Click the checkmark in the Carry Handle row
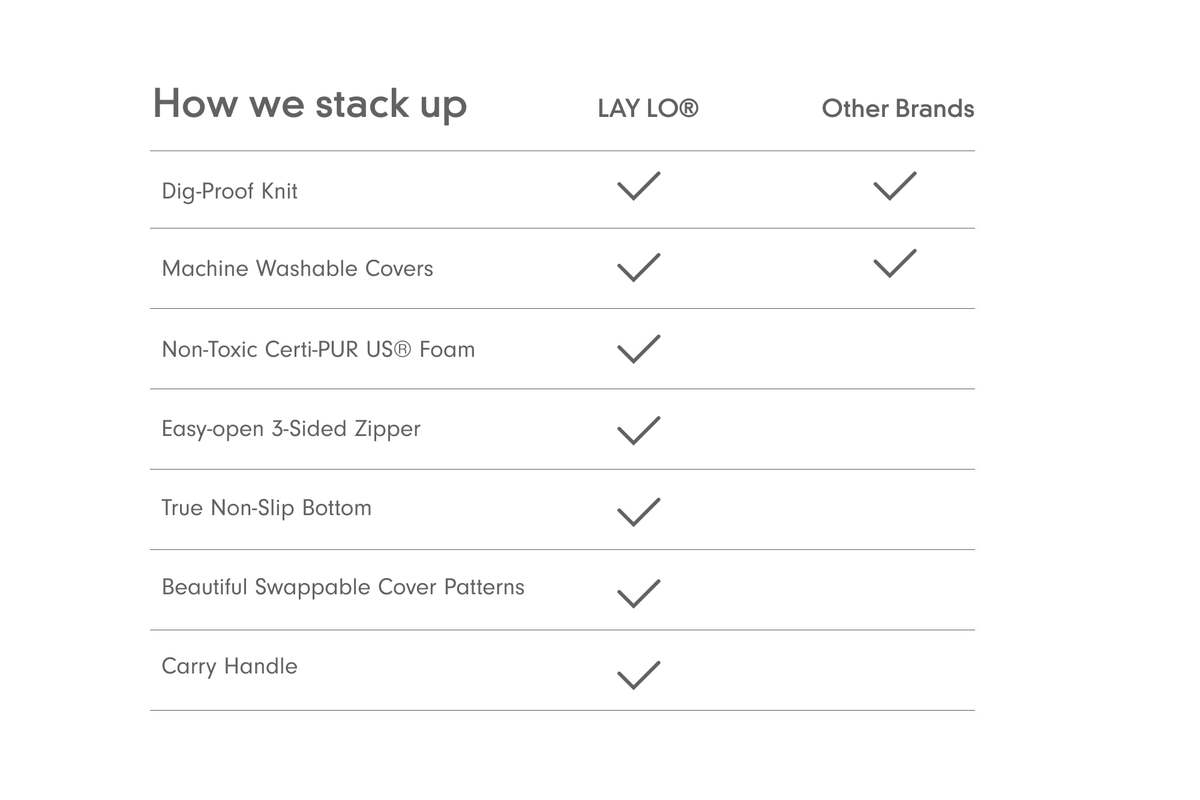Viewport: 1200px width, 800px height. 639,675
